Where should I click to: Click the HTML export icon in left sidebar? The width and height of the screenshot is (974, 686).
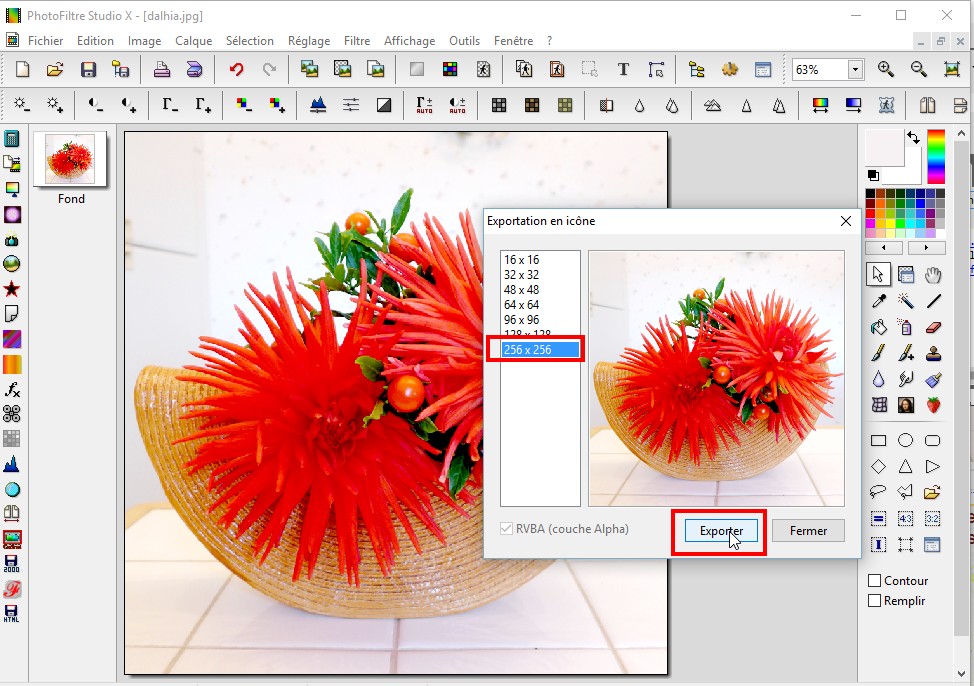(12, 614)
